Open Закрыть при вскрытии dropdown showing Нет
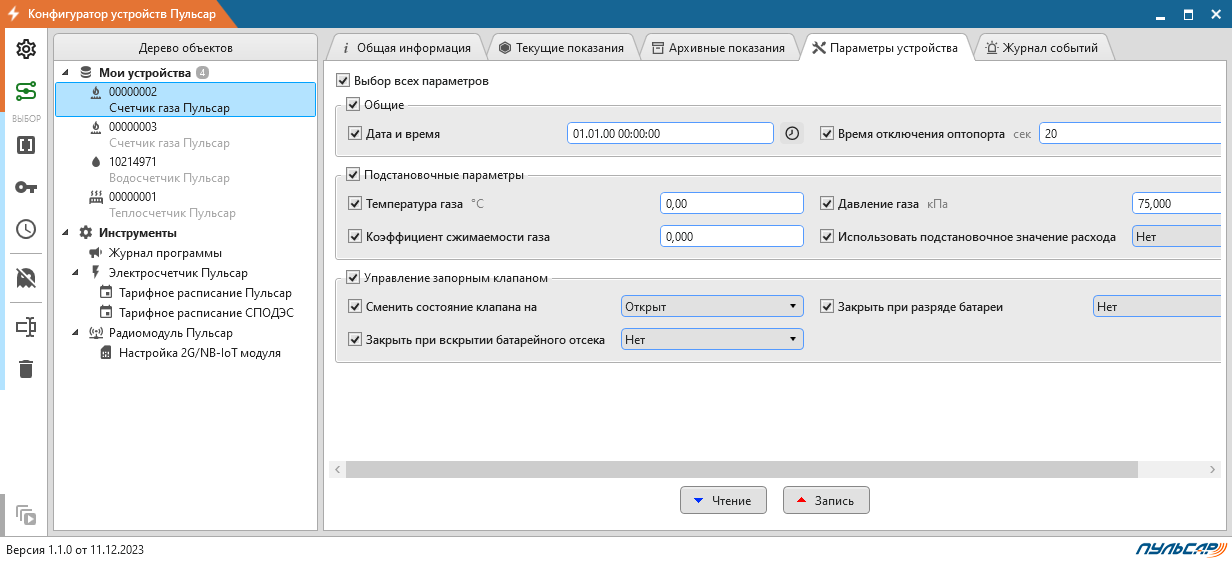This screenshot has width=1232, height=562. click(713, 340)
